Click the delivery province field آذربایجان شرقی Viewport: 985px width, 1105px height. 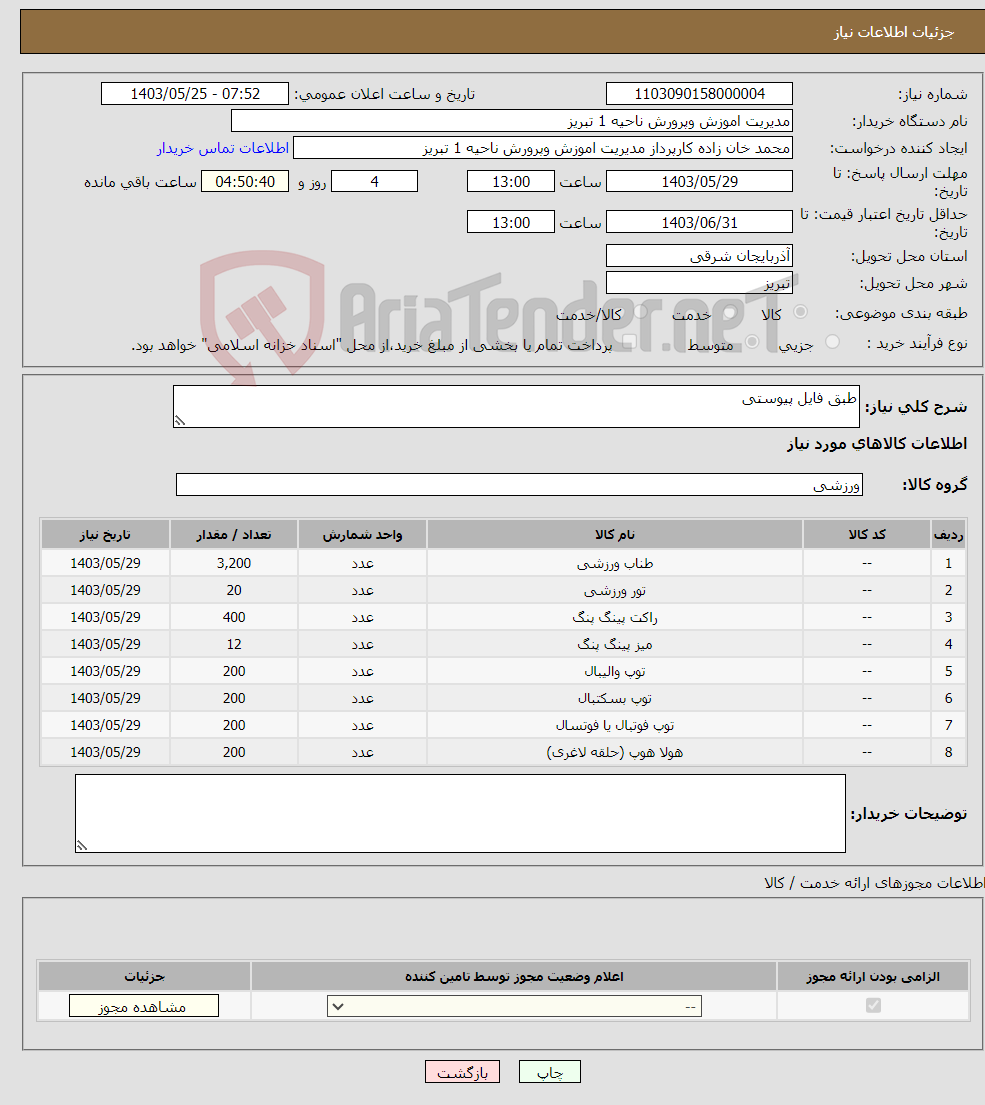tap(699, 256)
